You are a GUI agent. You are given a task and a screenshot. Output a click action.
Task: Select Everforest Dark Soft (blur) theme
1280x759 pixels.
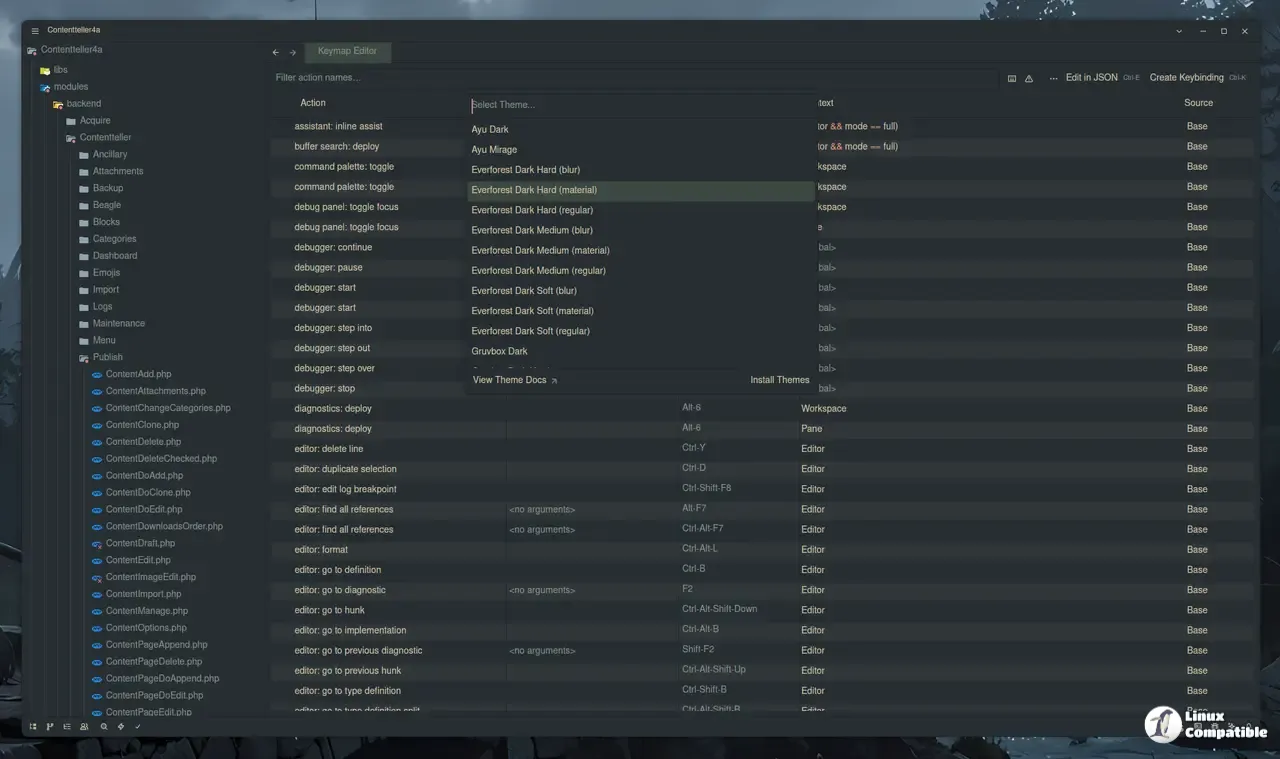(x=524, y=291)
